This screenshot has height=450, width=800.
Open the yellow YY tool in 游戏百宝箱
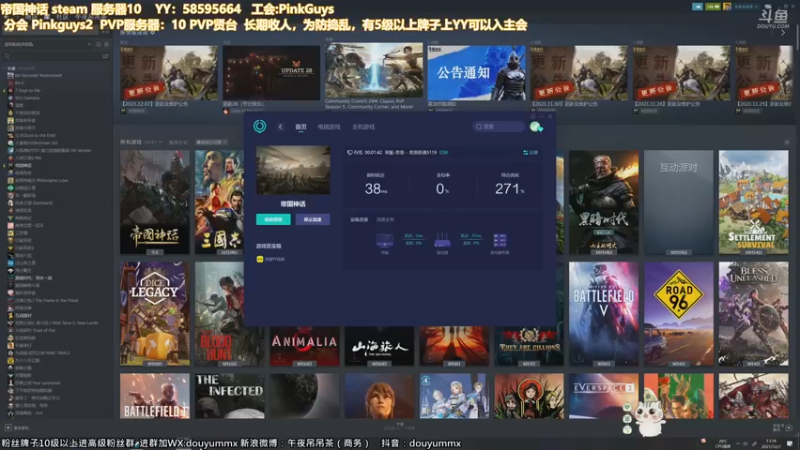click(271, 259)
